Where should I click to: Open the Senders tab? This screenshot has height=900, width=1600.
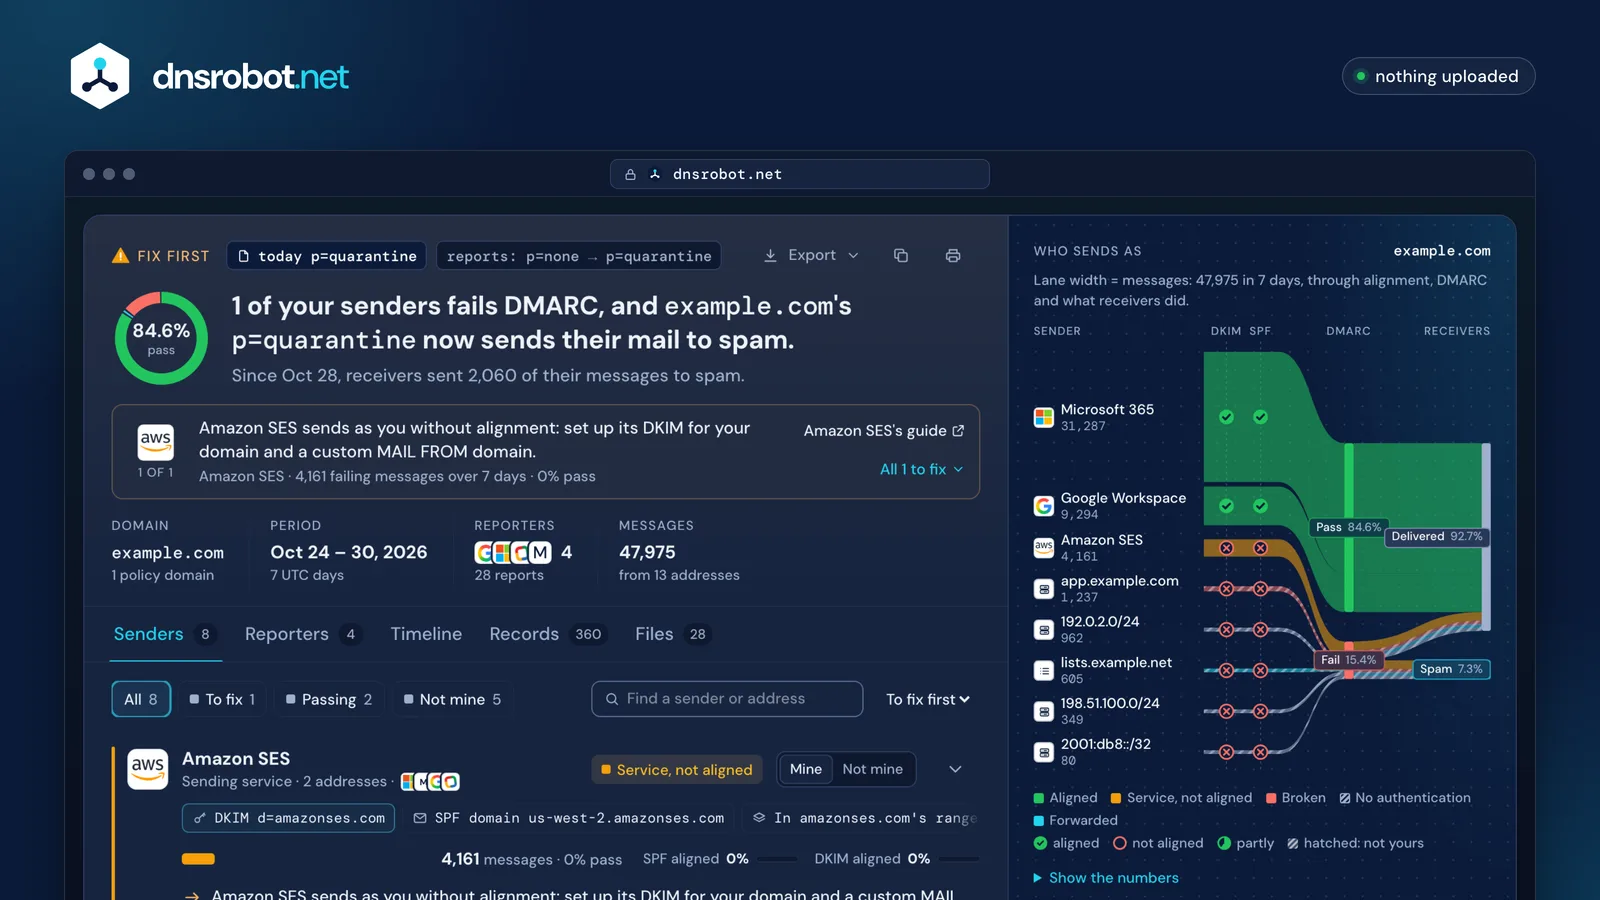pos(165,634)
